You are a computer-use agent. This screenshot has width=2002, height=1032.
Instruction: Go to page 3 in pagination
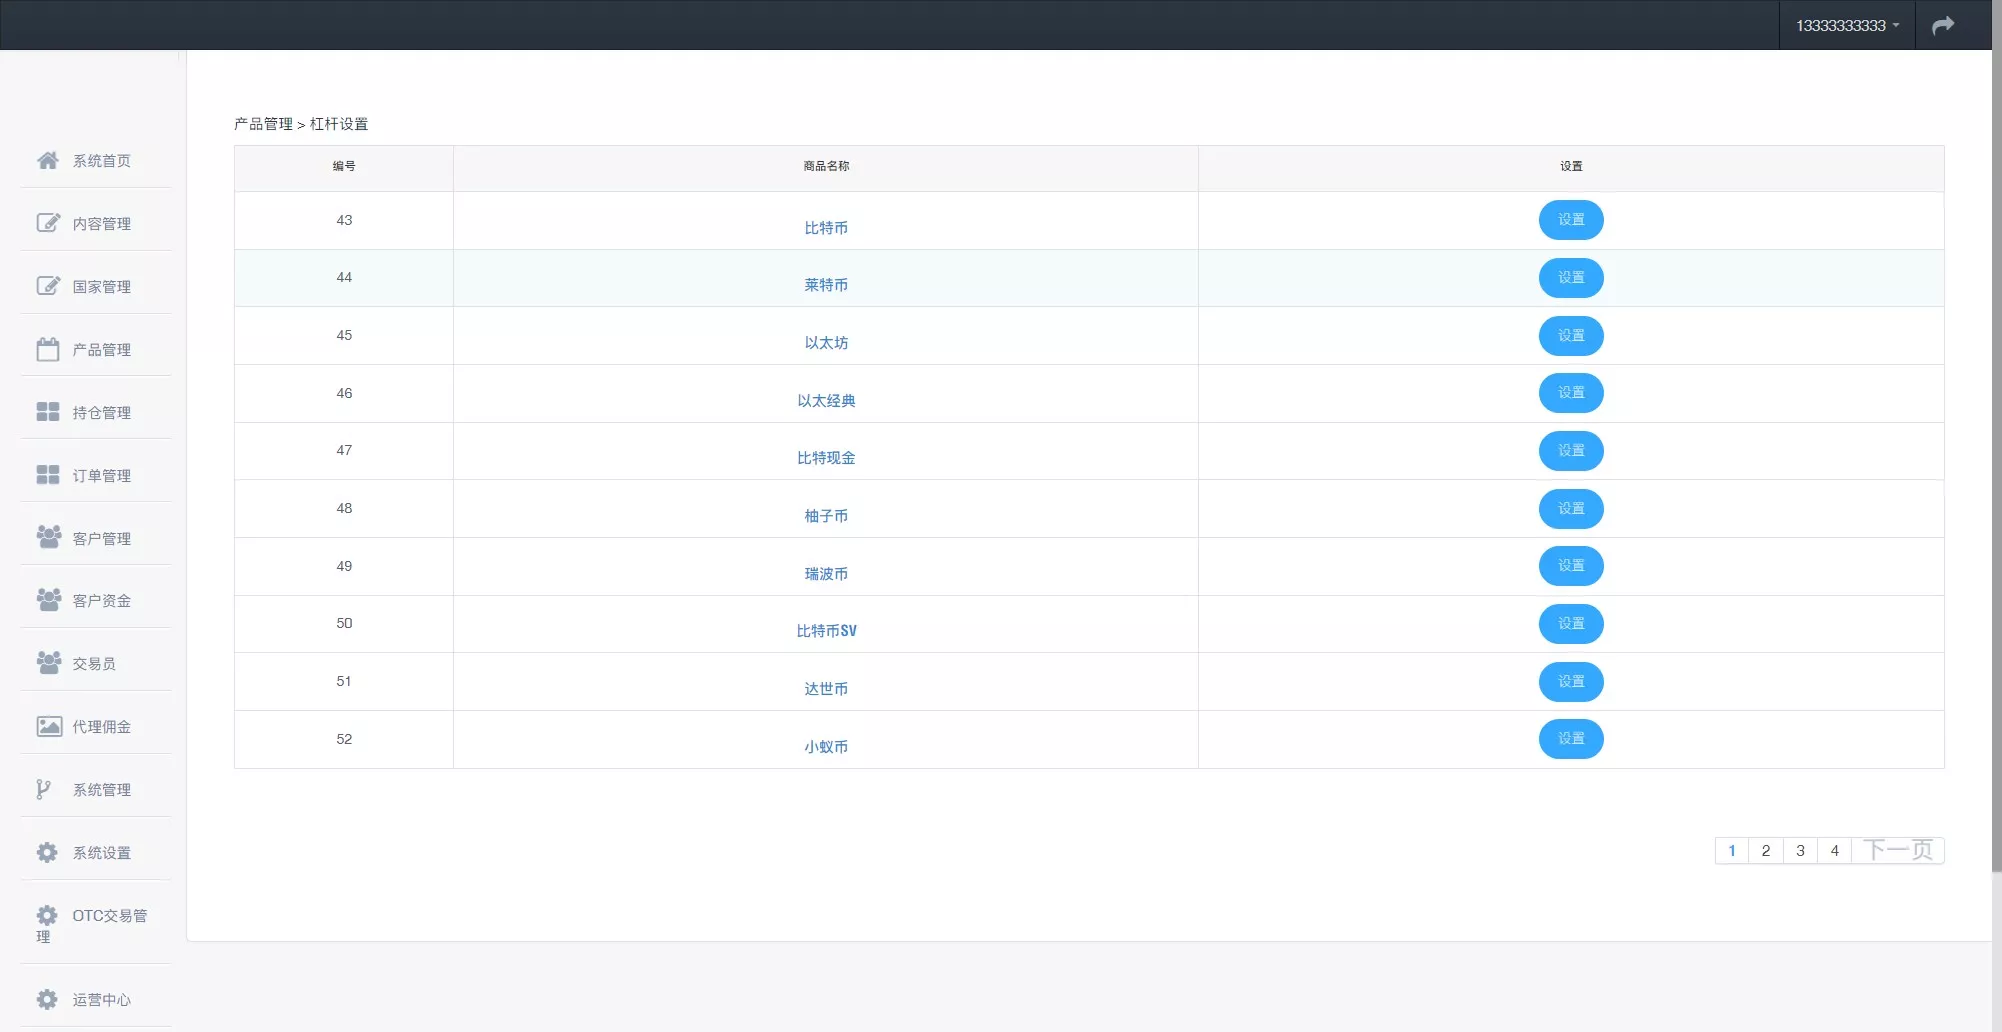[x=1800, y=851]
